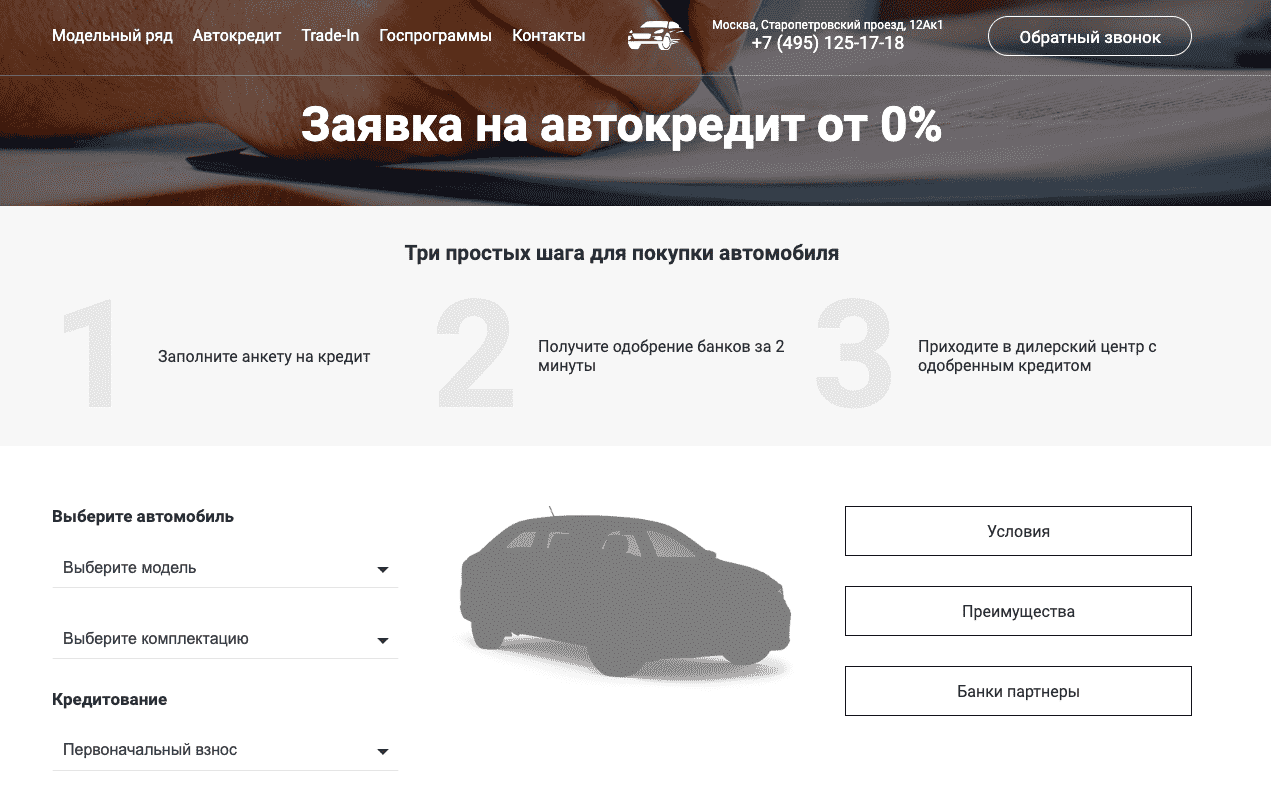Call the +7 (495) 125-17-18 phone number
Viewport: 1271px width, 796px height.
(x=827, y=43)
